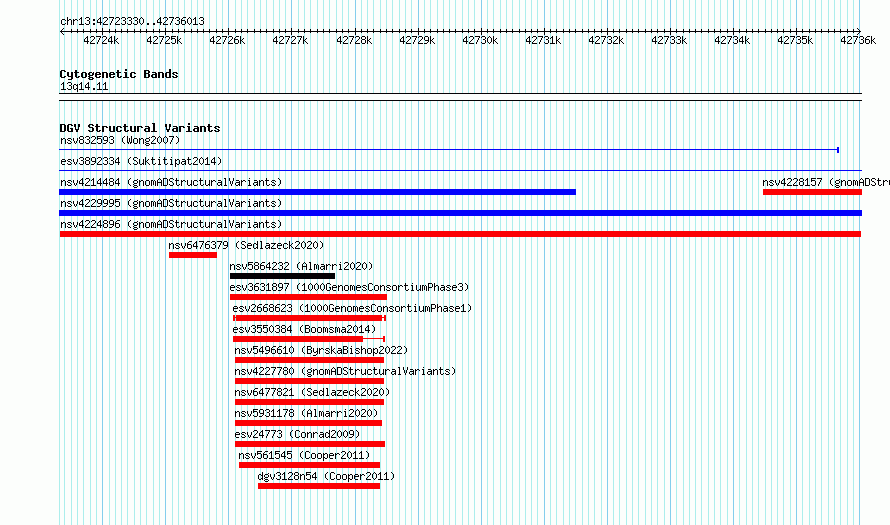Click the red bar under dgv3128n54
The width and height of the screenshot is (890, 525).
click(x=319, y=486)
